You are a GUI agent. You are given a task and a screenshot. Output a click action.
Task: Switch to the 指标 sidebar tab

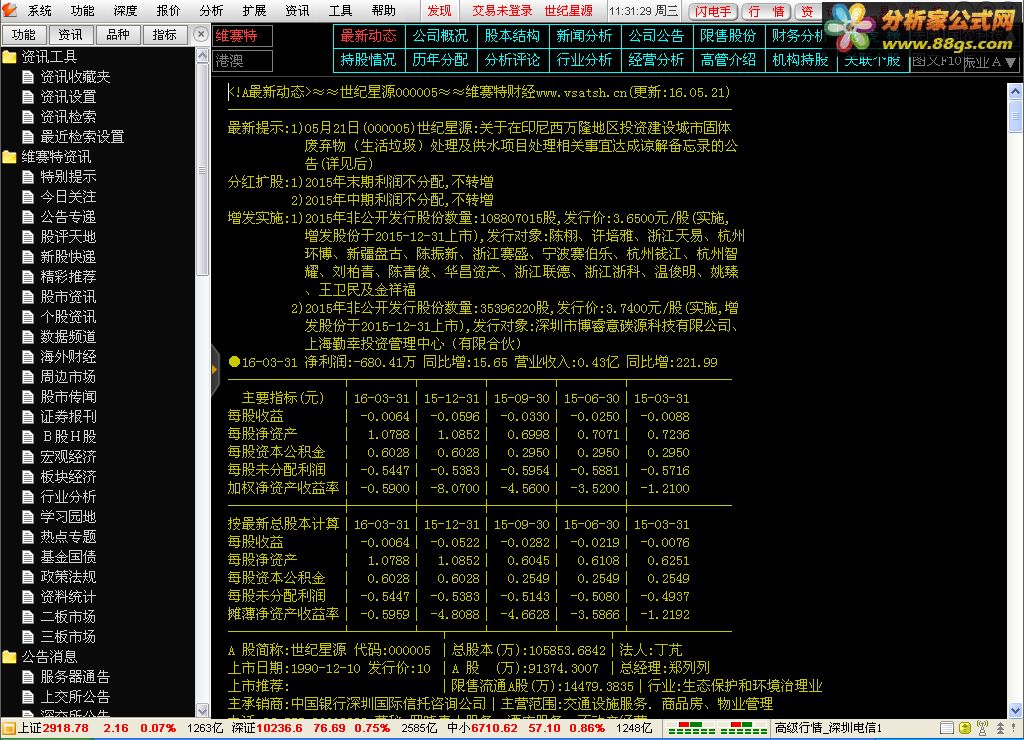(165, 35)
